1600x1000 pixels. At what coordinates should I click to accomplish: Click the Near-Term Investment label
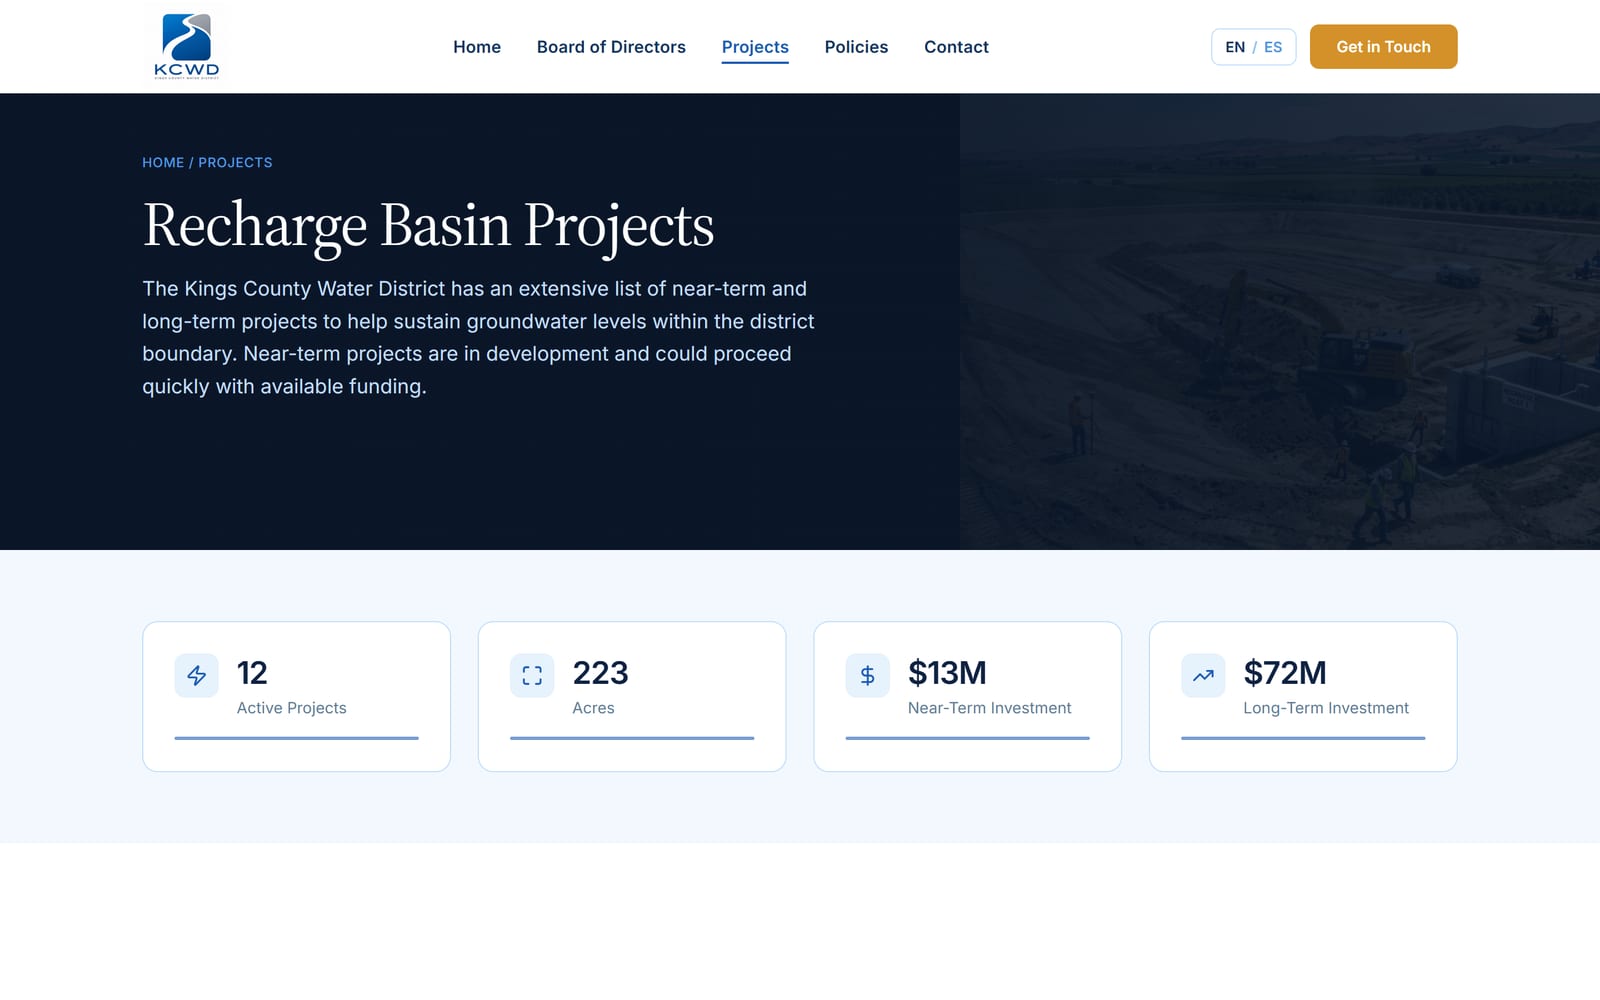pos(989,708)
